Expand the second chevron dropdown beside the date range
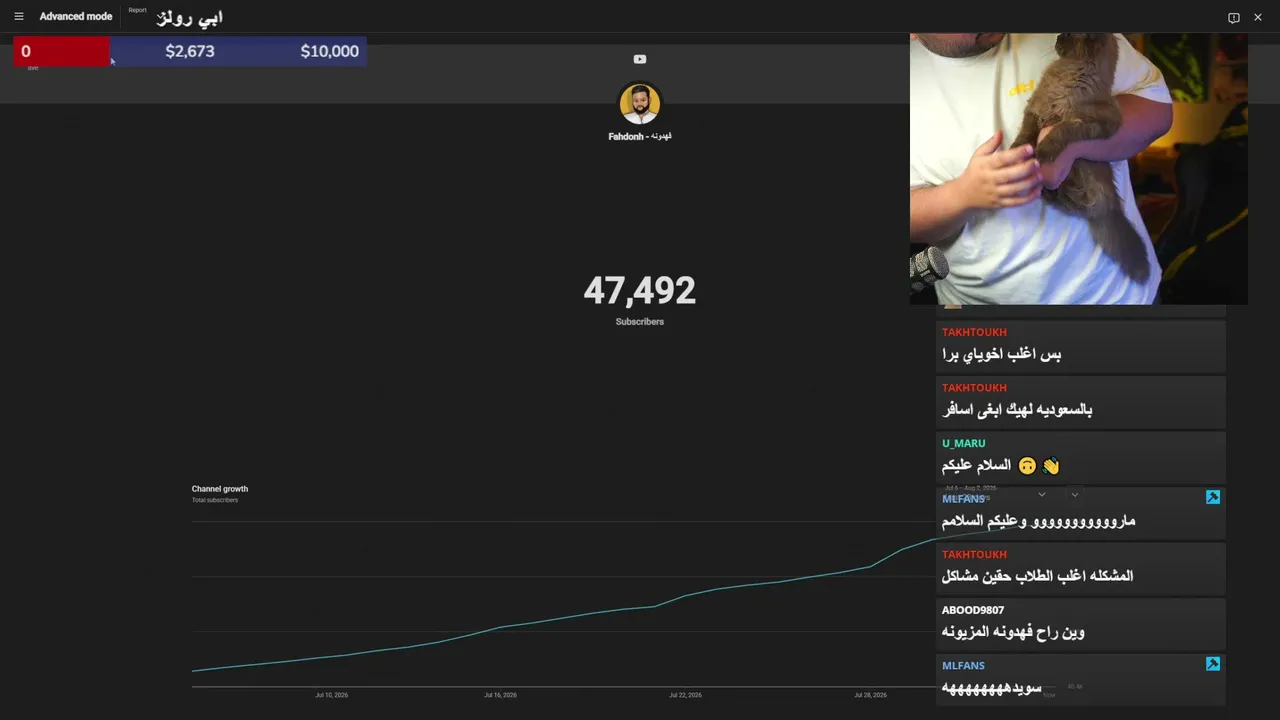This screenshot has width=1280, height=720. coord(1075,494)
